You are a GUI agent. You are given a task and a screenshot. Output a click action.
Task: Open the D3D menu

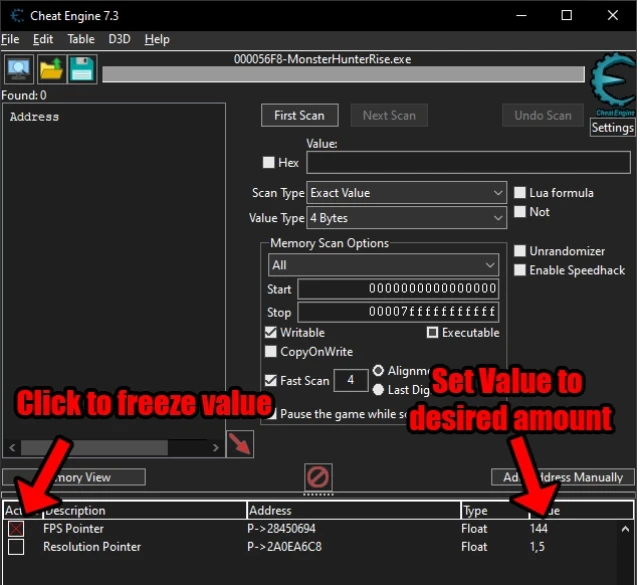click(x=120, y=39)
